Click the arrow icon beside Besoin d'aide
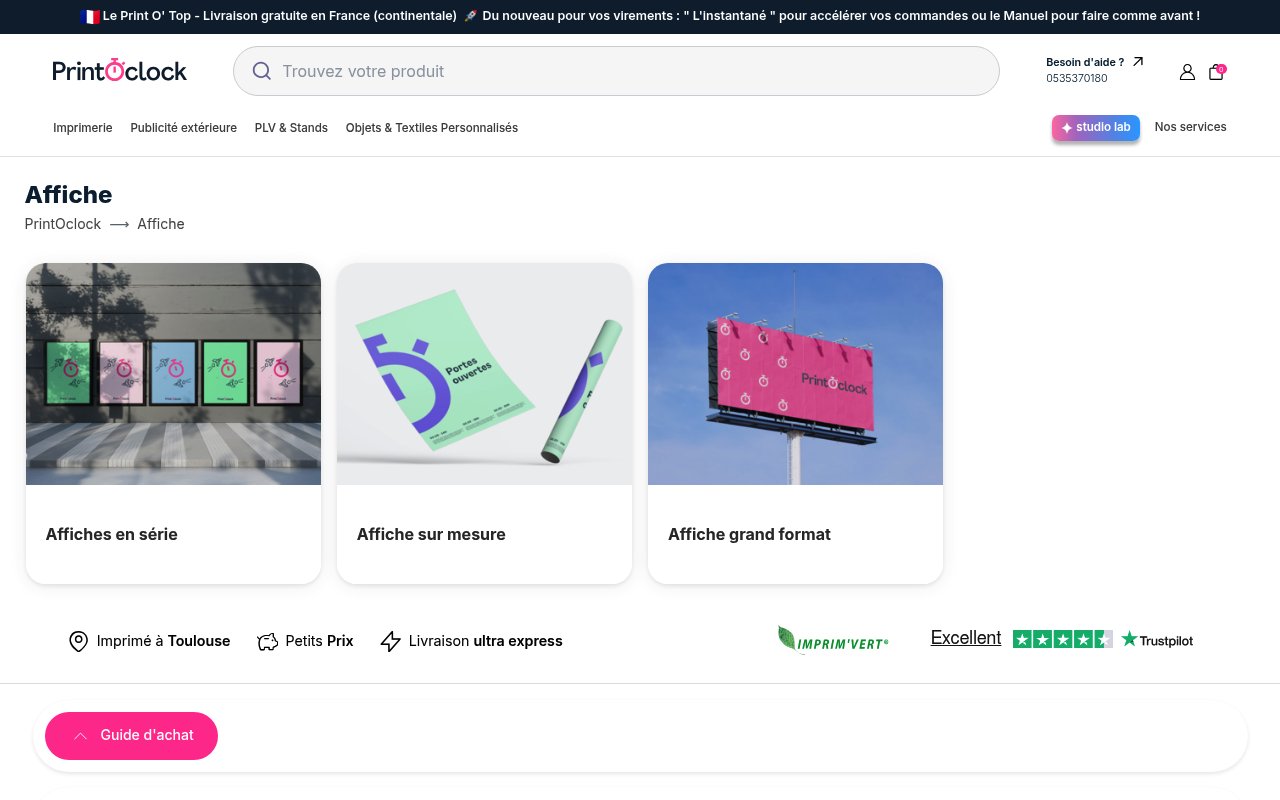1280x800 pixels. point(1138,62)
